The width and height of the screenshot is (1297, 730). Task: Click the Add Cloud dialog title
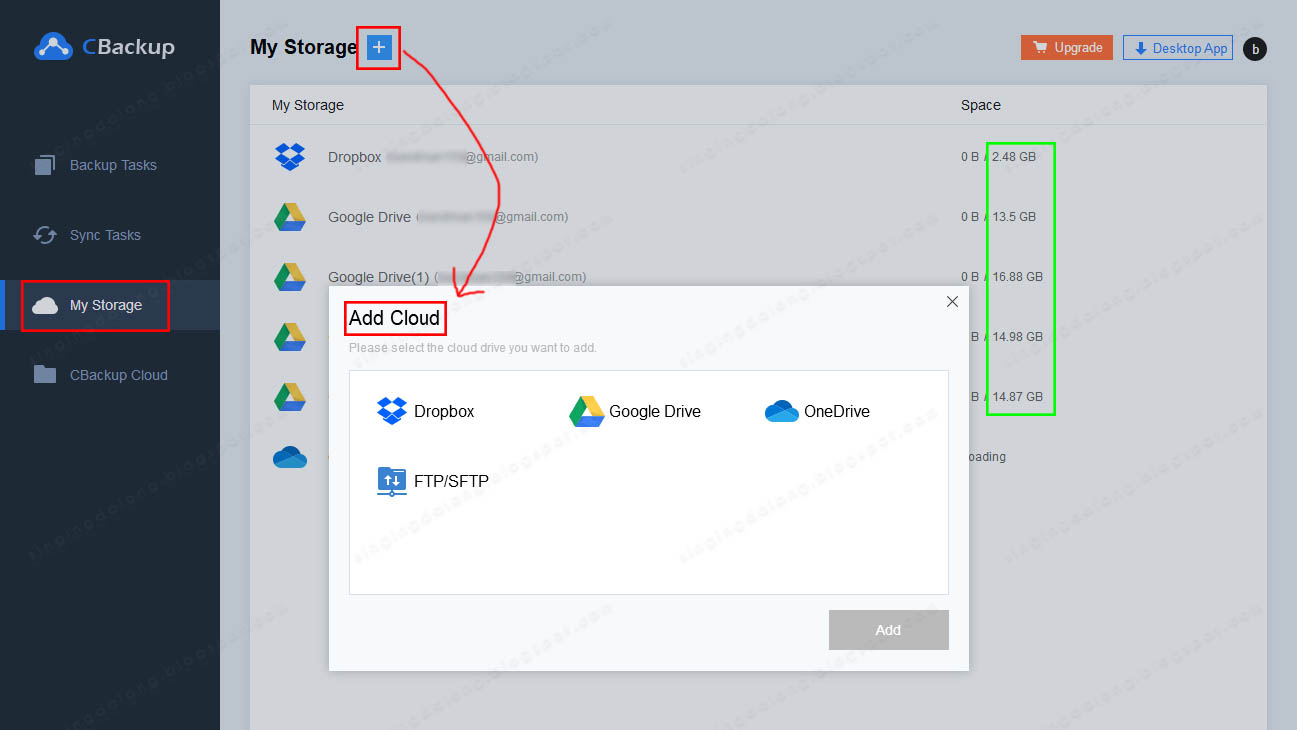tap(394, 318)
